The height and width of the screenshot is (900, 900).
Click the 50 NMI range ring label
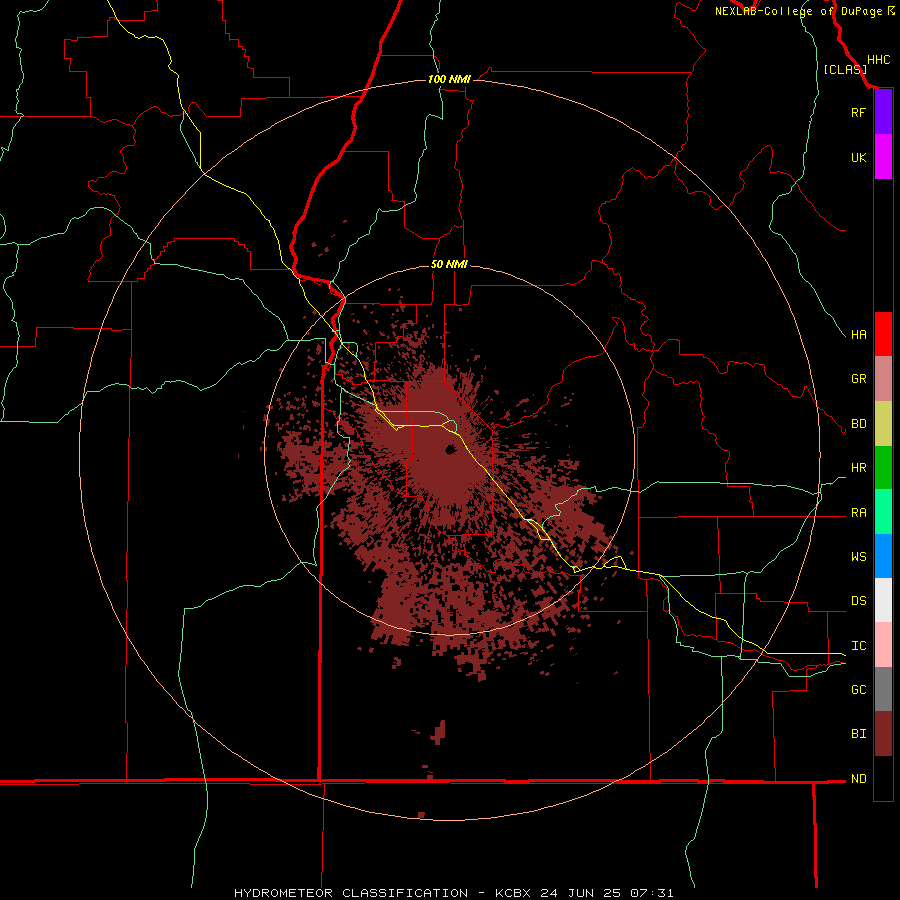(449, 265)
